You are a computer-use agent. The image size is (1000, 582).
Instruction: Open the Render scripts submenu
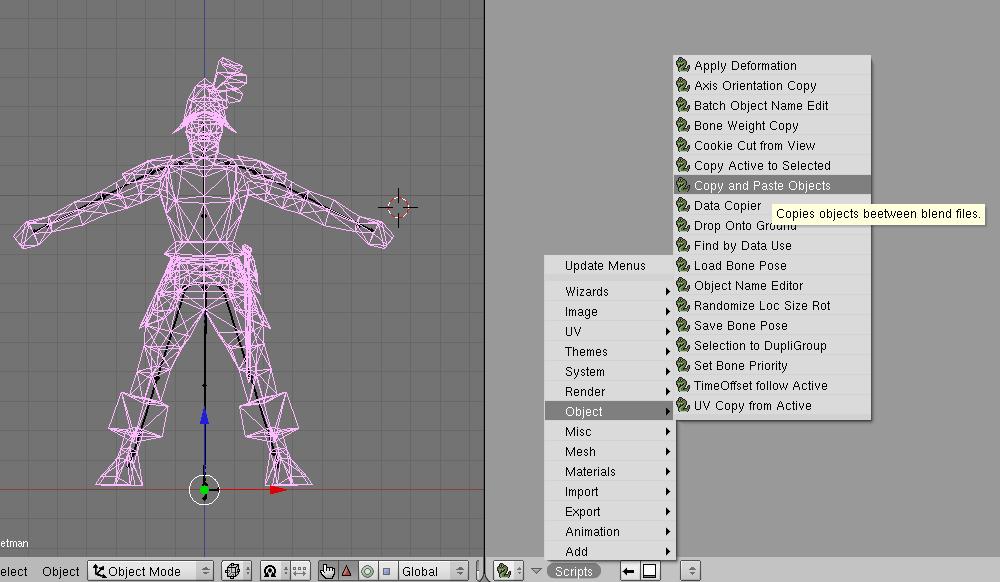click(609, 391)
